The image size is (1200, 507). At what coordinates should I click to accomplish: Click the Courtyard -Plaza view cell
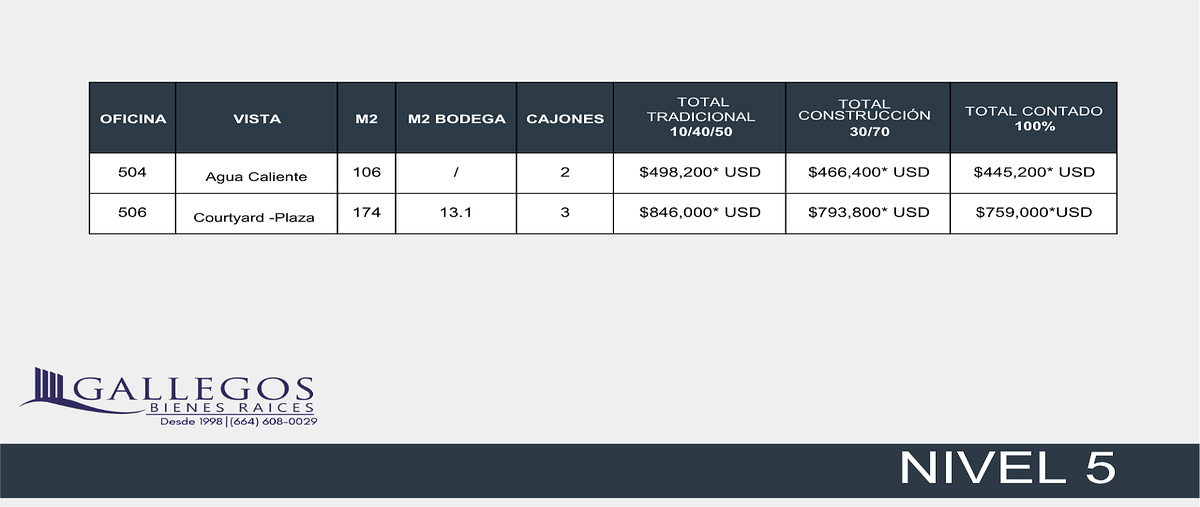[x=256, y=217]
